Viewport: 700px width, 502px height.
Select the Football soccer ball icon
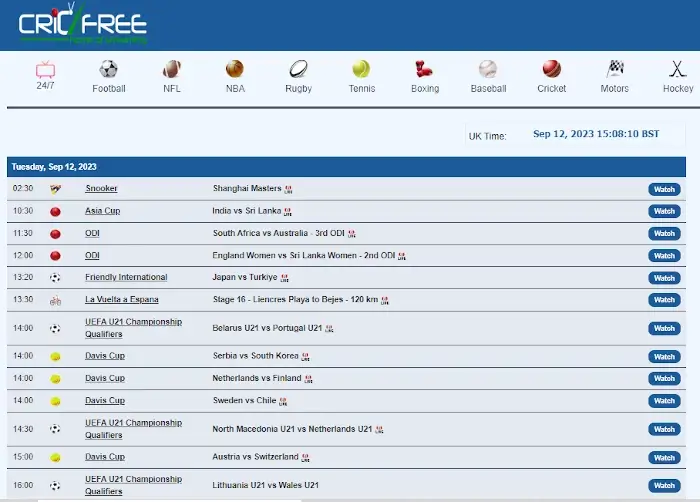click(108, 69)
